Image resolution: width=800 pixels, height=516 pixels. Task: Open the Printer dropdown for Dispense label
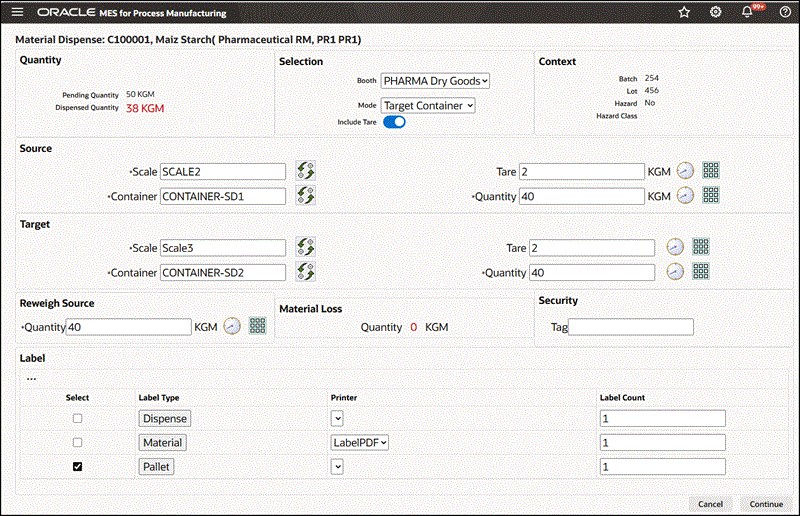click(x=337, y=419)
